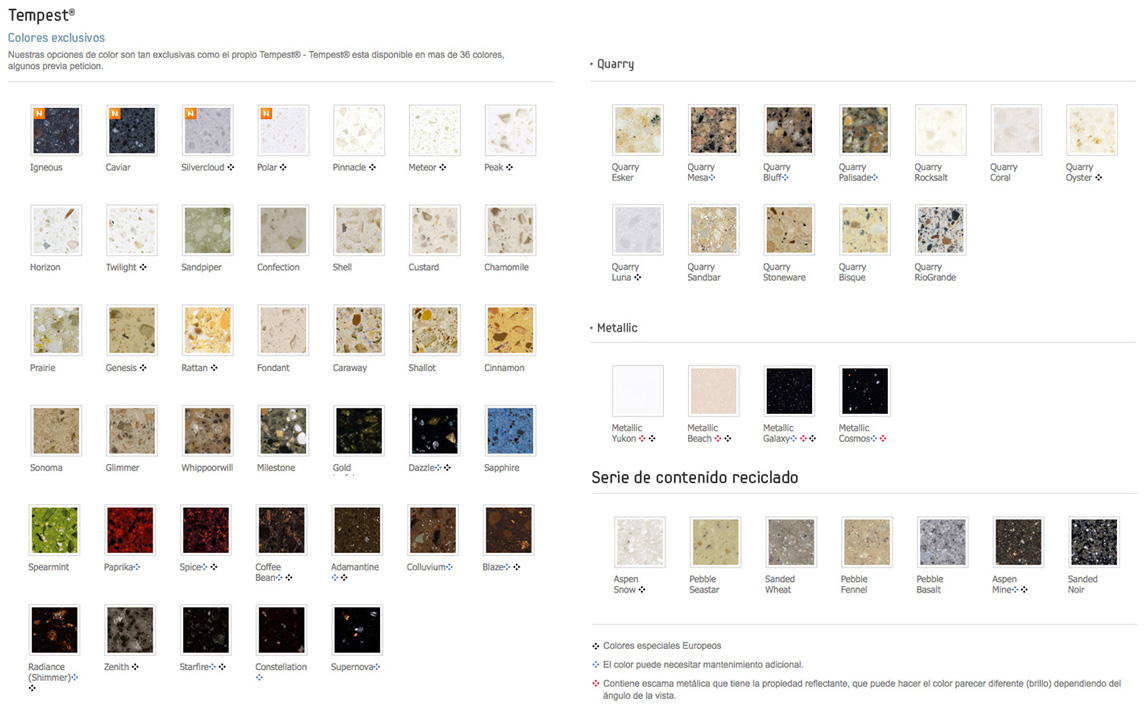Choose the Meteor sample thumbnail

click(x=434, y=130)
